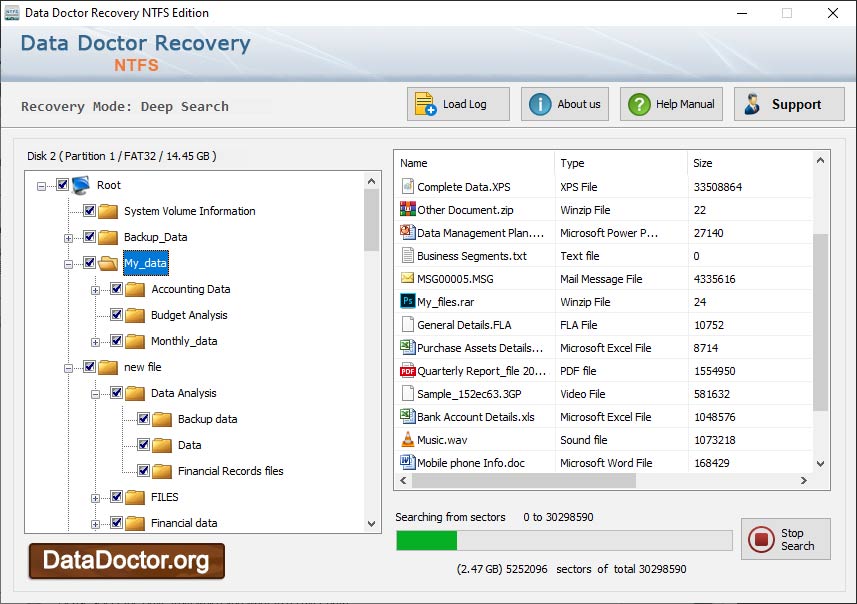The height and width of the screenshot is (604, 857).
Task: Open the Help Manual
Action: point(670,103)
